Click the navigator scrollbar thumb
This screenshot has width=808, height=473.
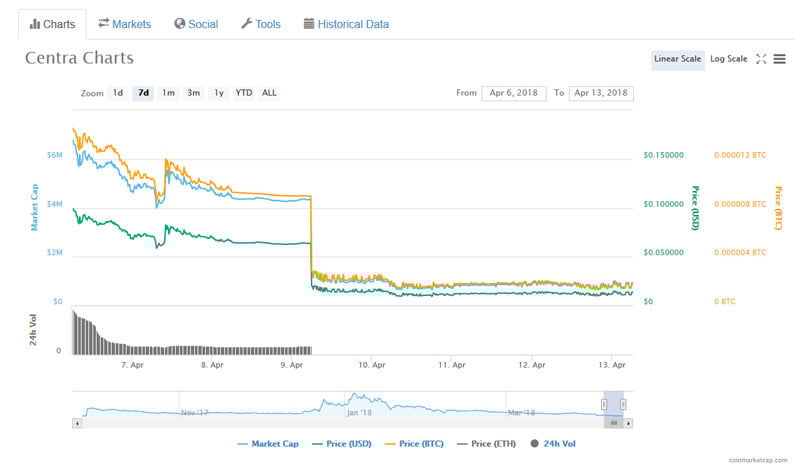[614, 424]
